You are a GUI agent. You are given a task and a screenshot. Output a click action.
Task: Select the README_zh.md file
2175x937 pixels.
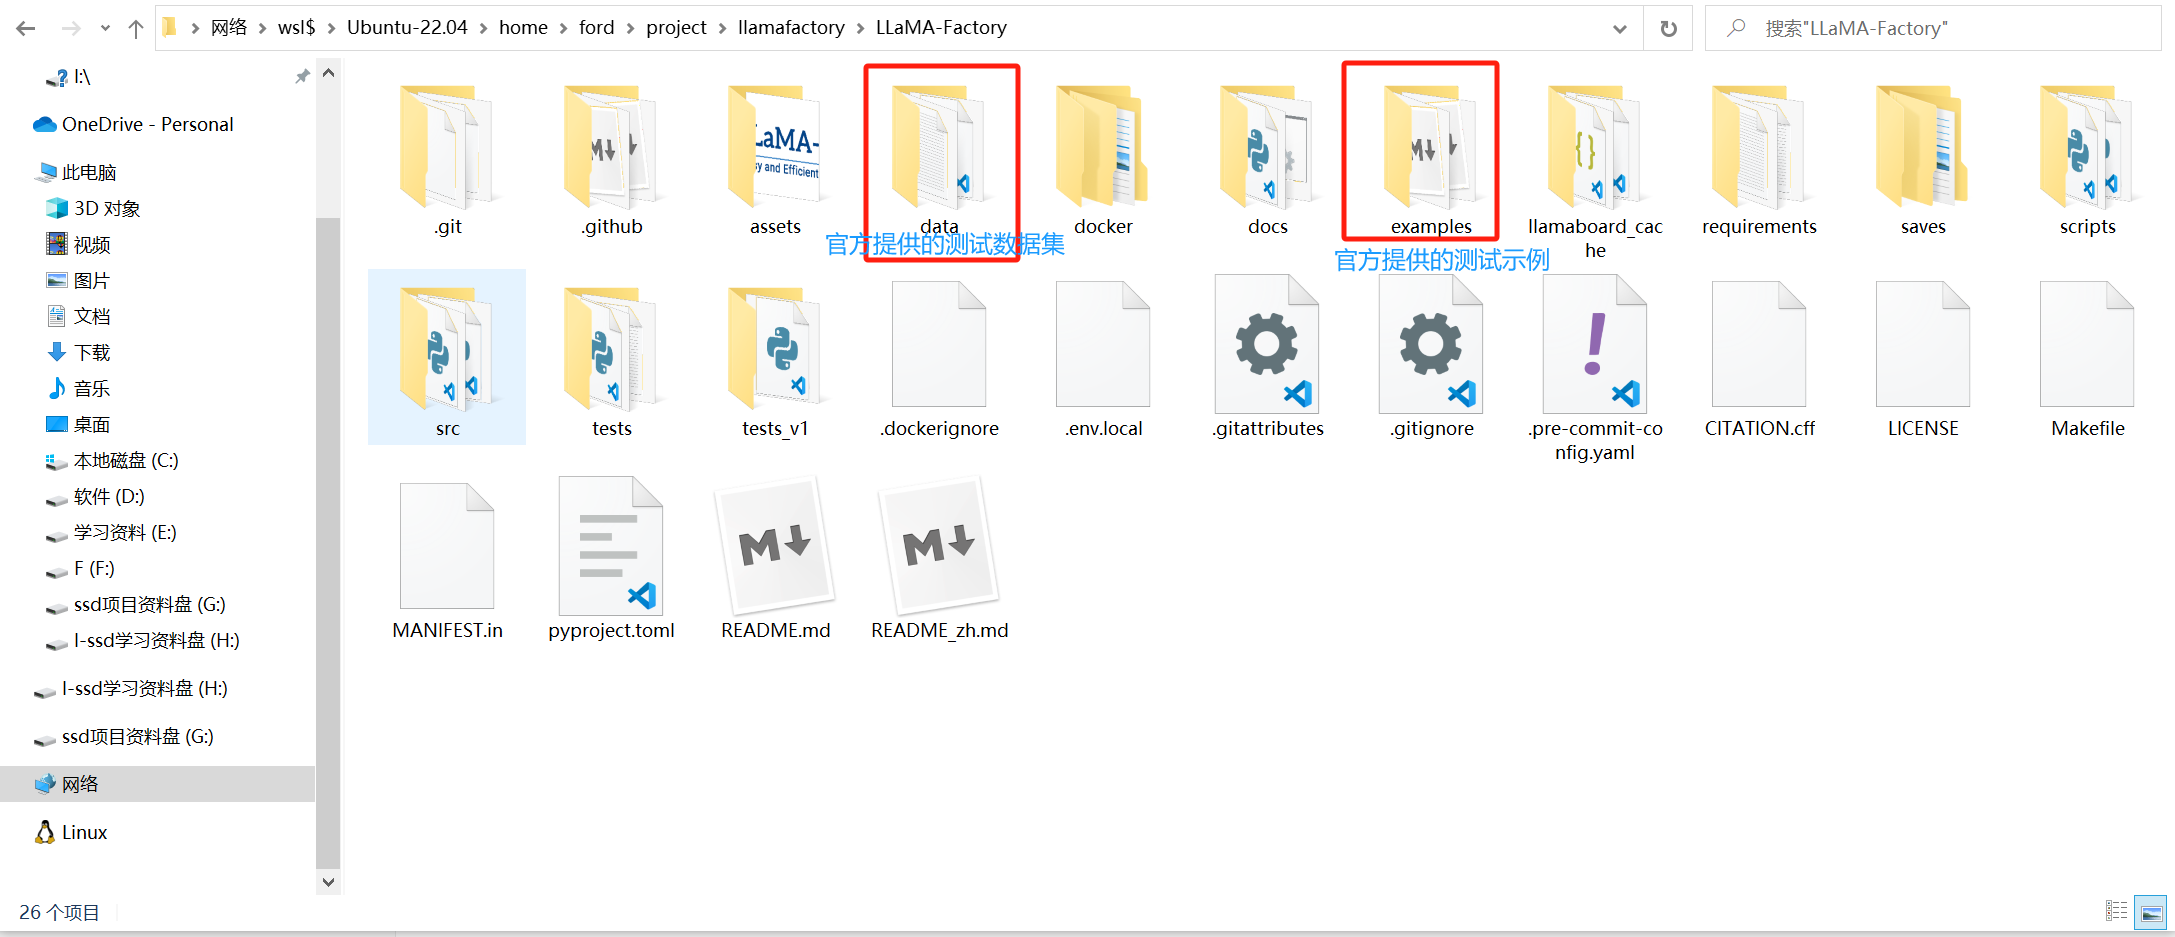click(x=939, y=560)
